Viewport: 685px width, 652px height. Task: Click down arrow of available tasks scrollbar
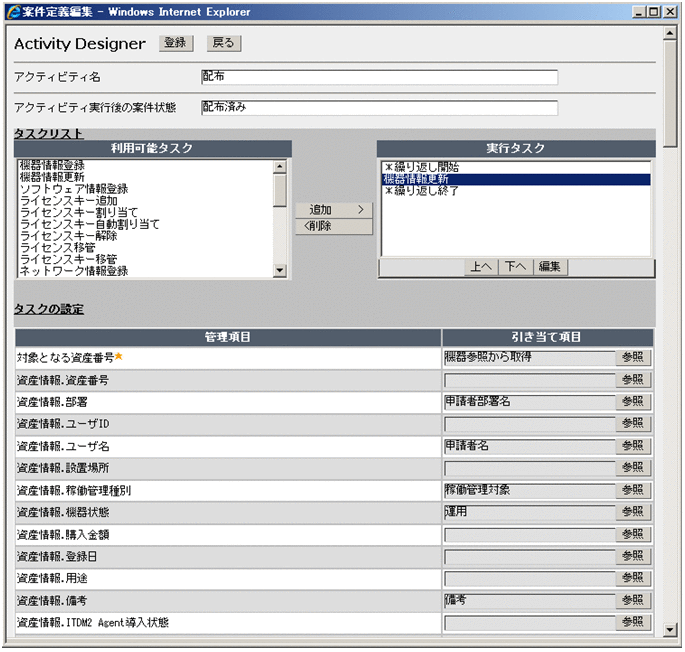pyautogui.click(x=280, y=271)
